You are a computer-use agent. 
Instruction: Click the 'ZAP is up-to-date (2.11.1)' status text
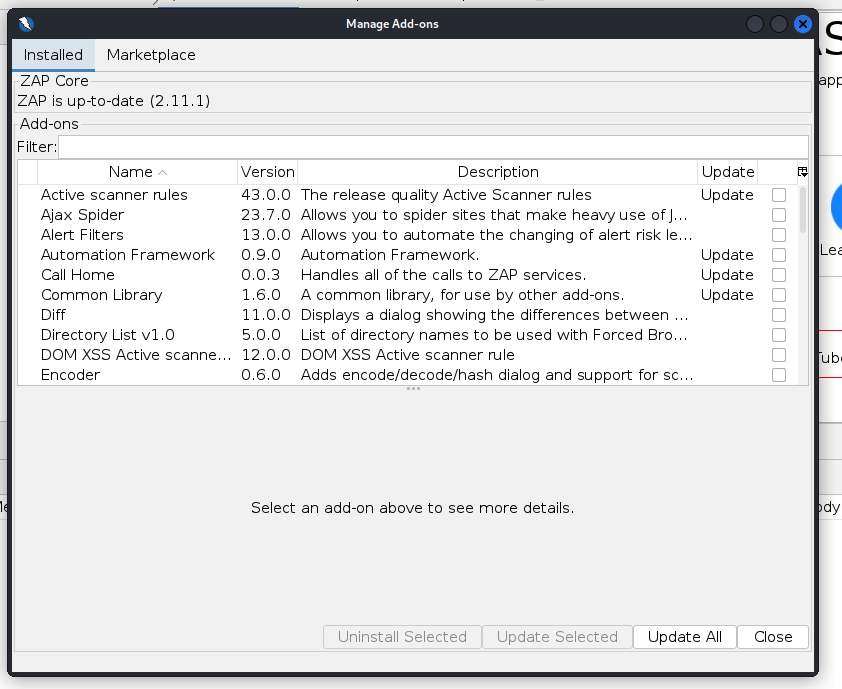[114, 101]
